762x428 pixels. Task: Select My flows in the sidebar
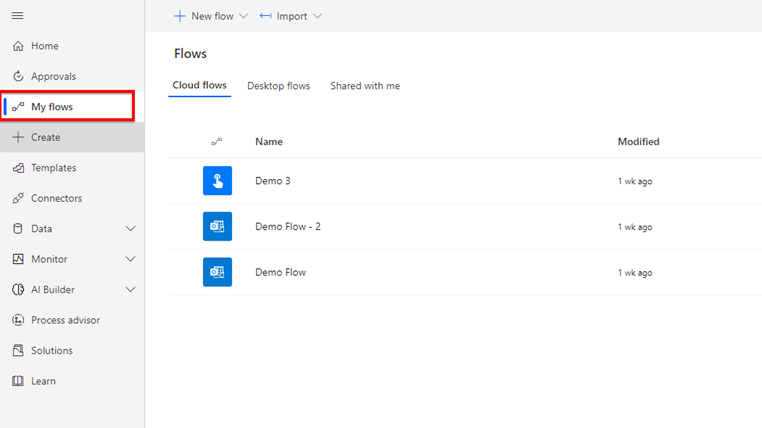click(x=52, y=107)
